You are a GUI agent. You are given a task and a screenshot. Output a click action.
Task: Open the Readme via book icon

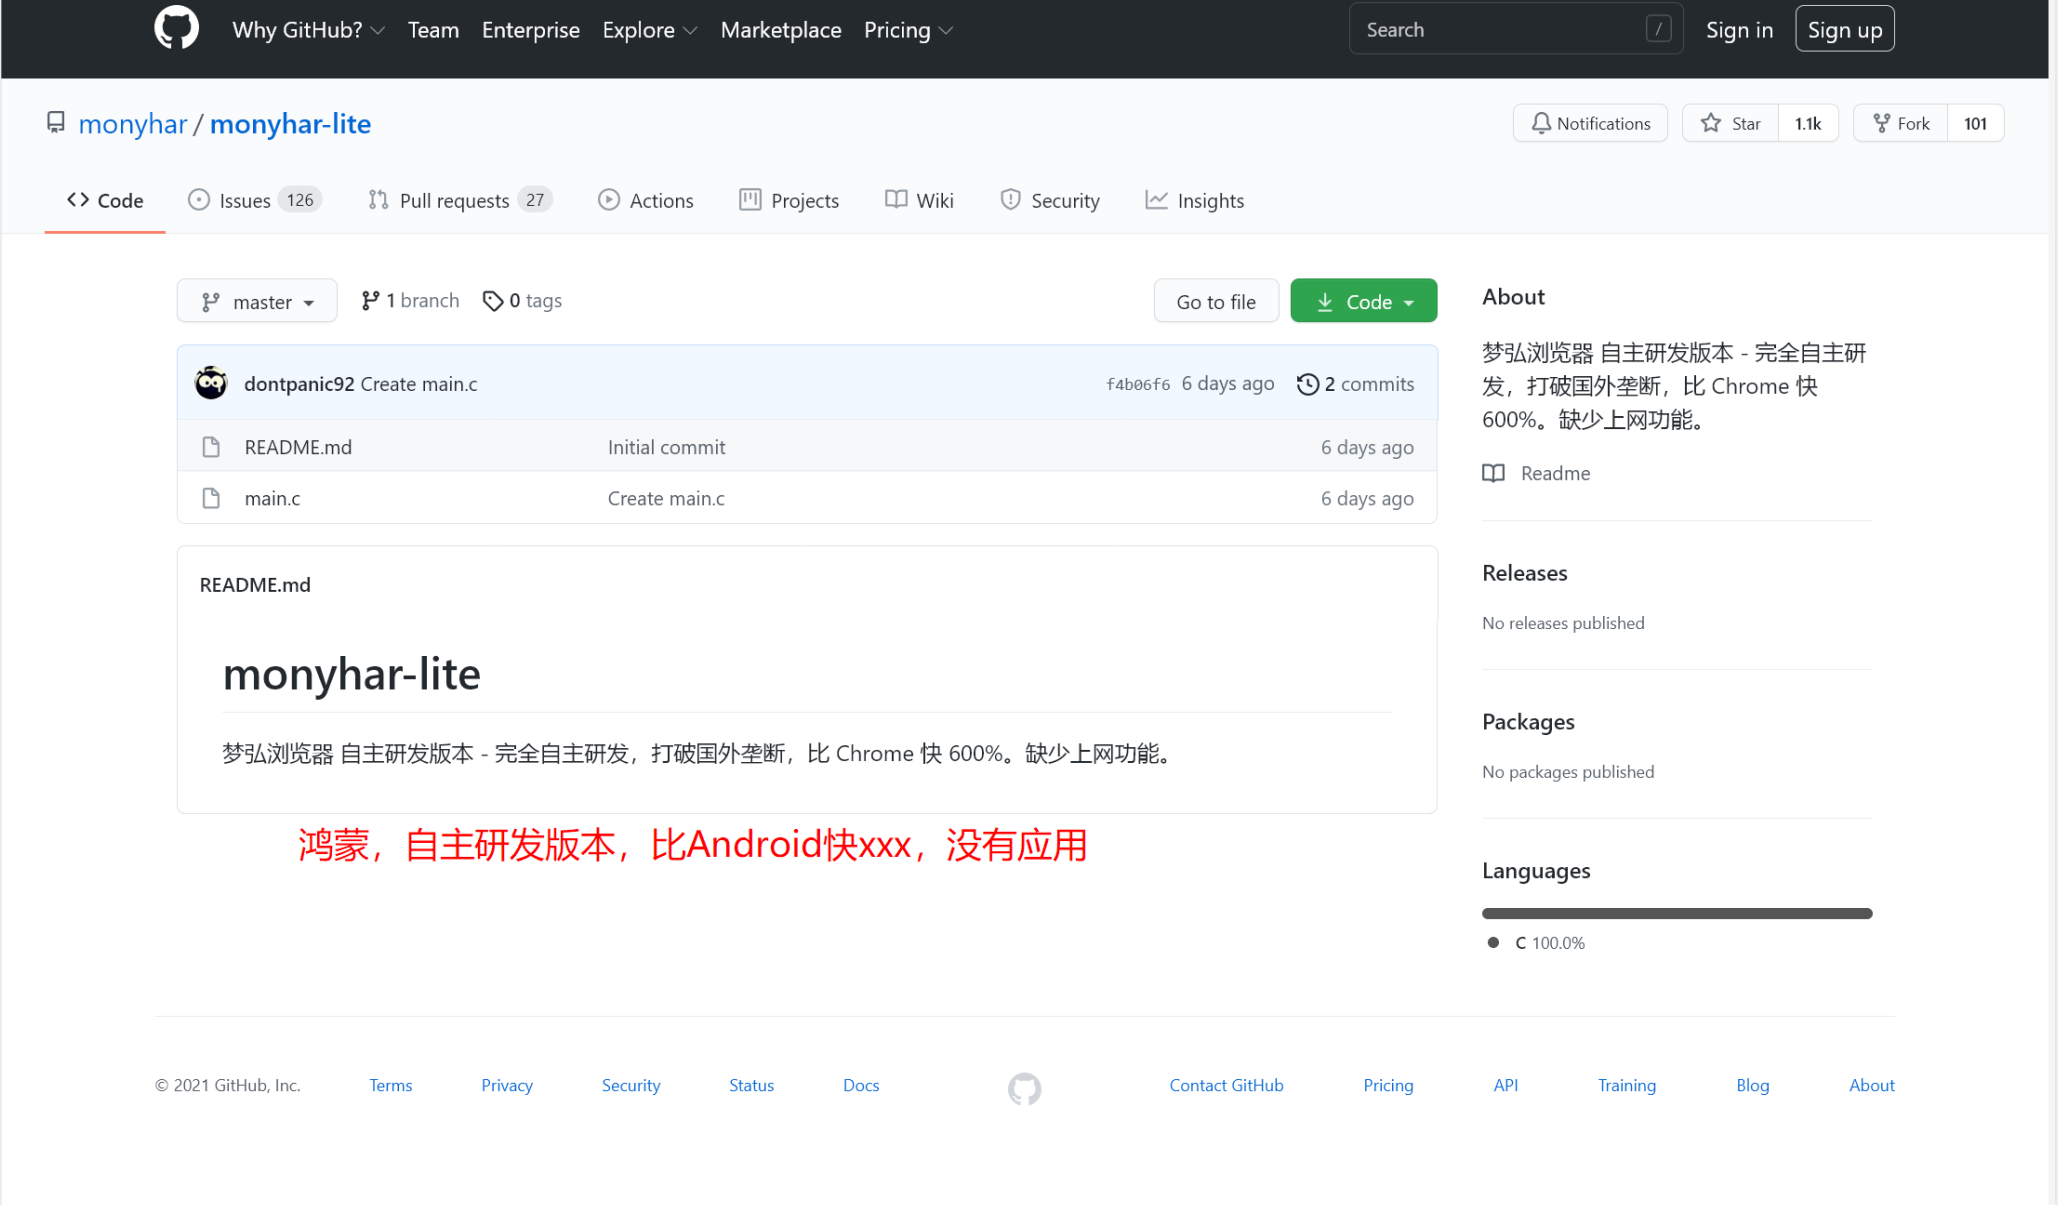pos(1493,473)
